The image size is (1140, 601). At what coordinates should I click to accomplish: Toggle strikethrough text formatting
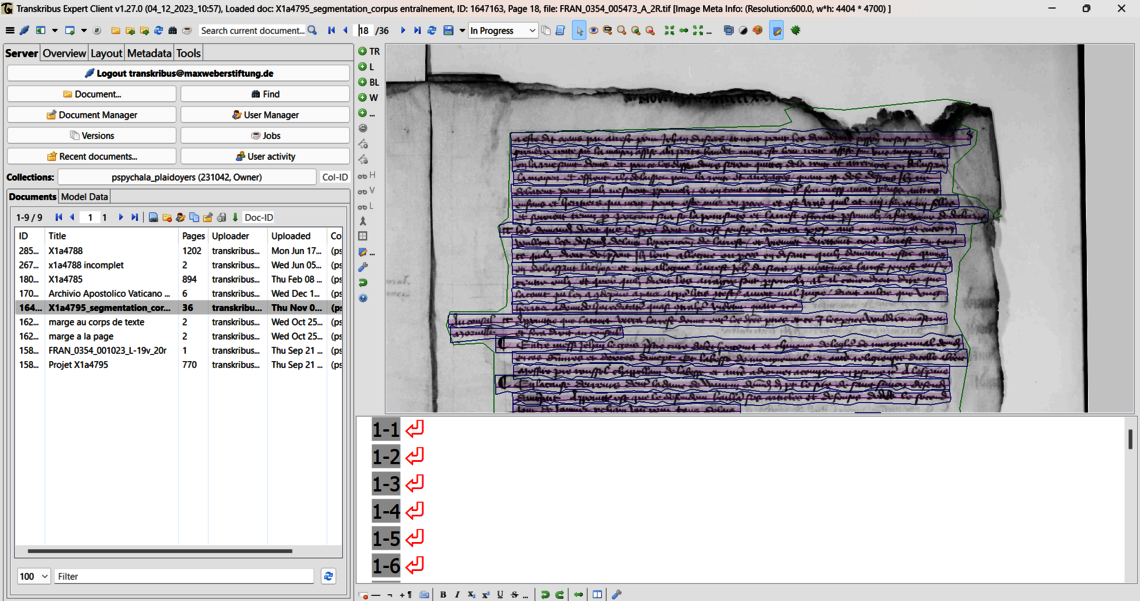pyautogui.click(x=515, y=595)
